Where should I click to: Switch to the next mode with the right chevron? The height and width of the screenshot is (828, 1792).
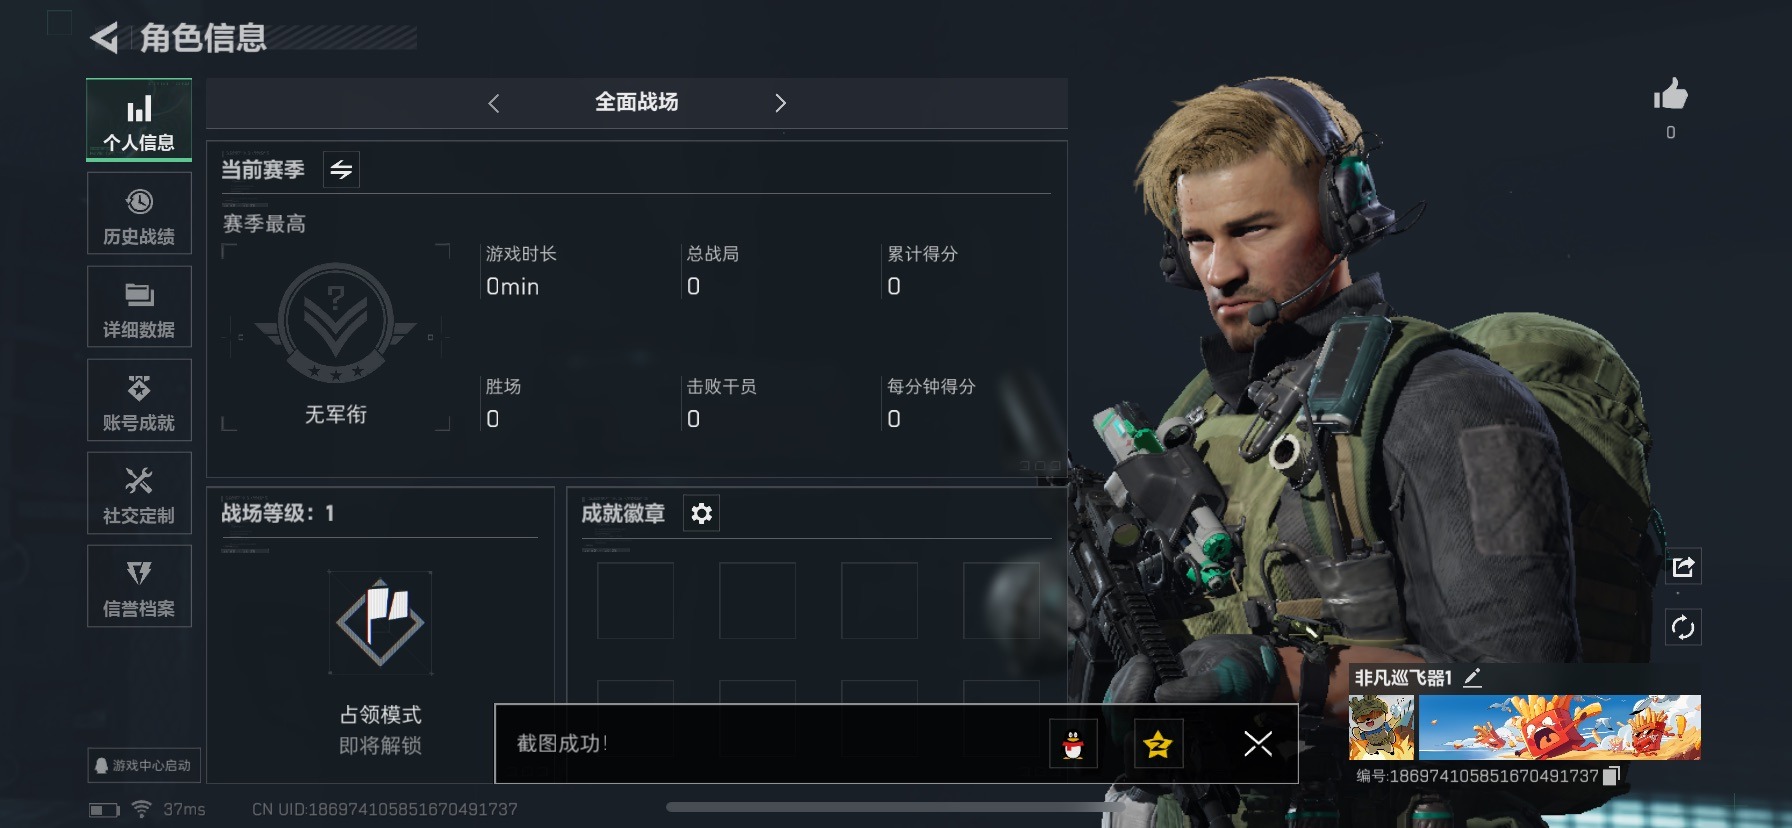pos(781,103)
